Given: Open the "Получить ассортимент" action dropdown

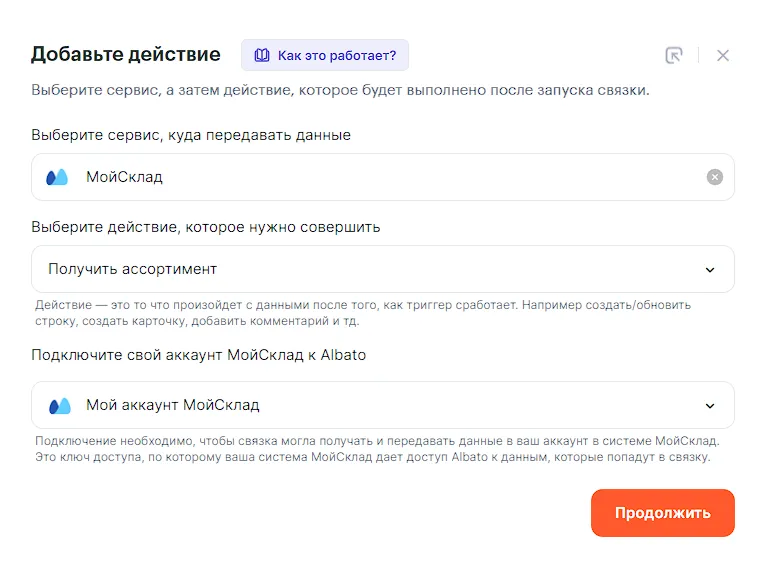Looking at the screenshot, I should click(380, 269).
